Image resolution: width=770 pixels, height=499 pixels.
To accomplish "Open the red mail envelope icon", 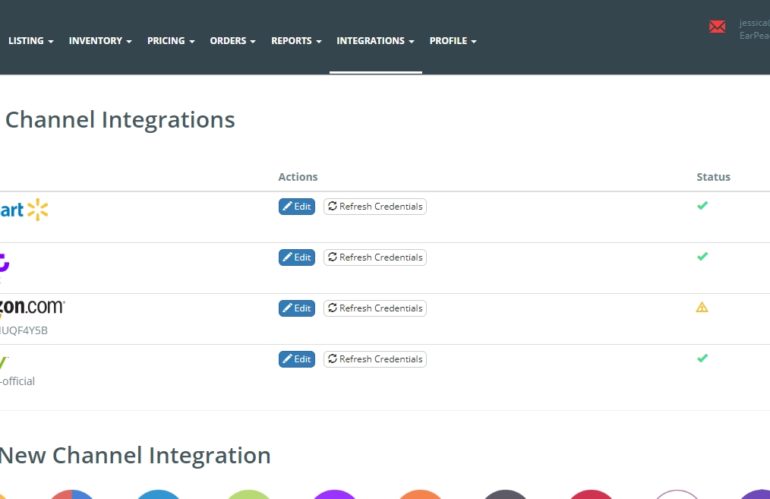I will tap(717, 27).
